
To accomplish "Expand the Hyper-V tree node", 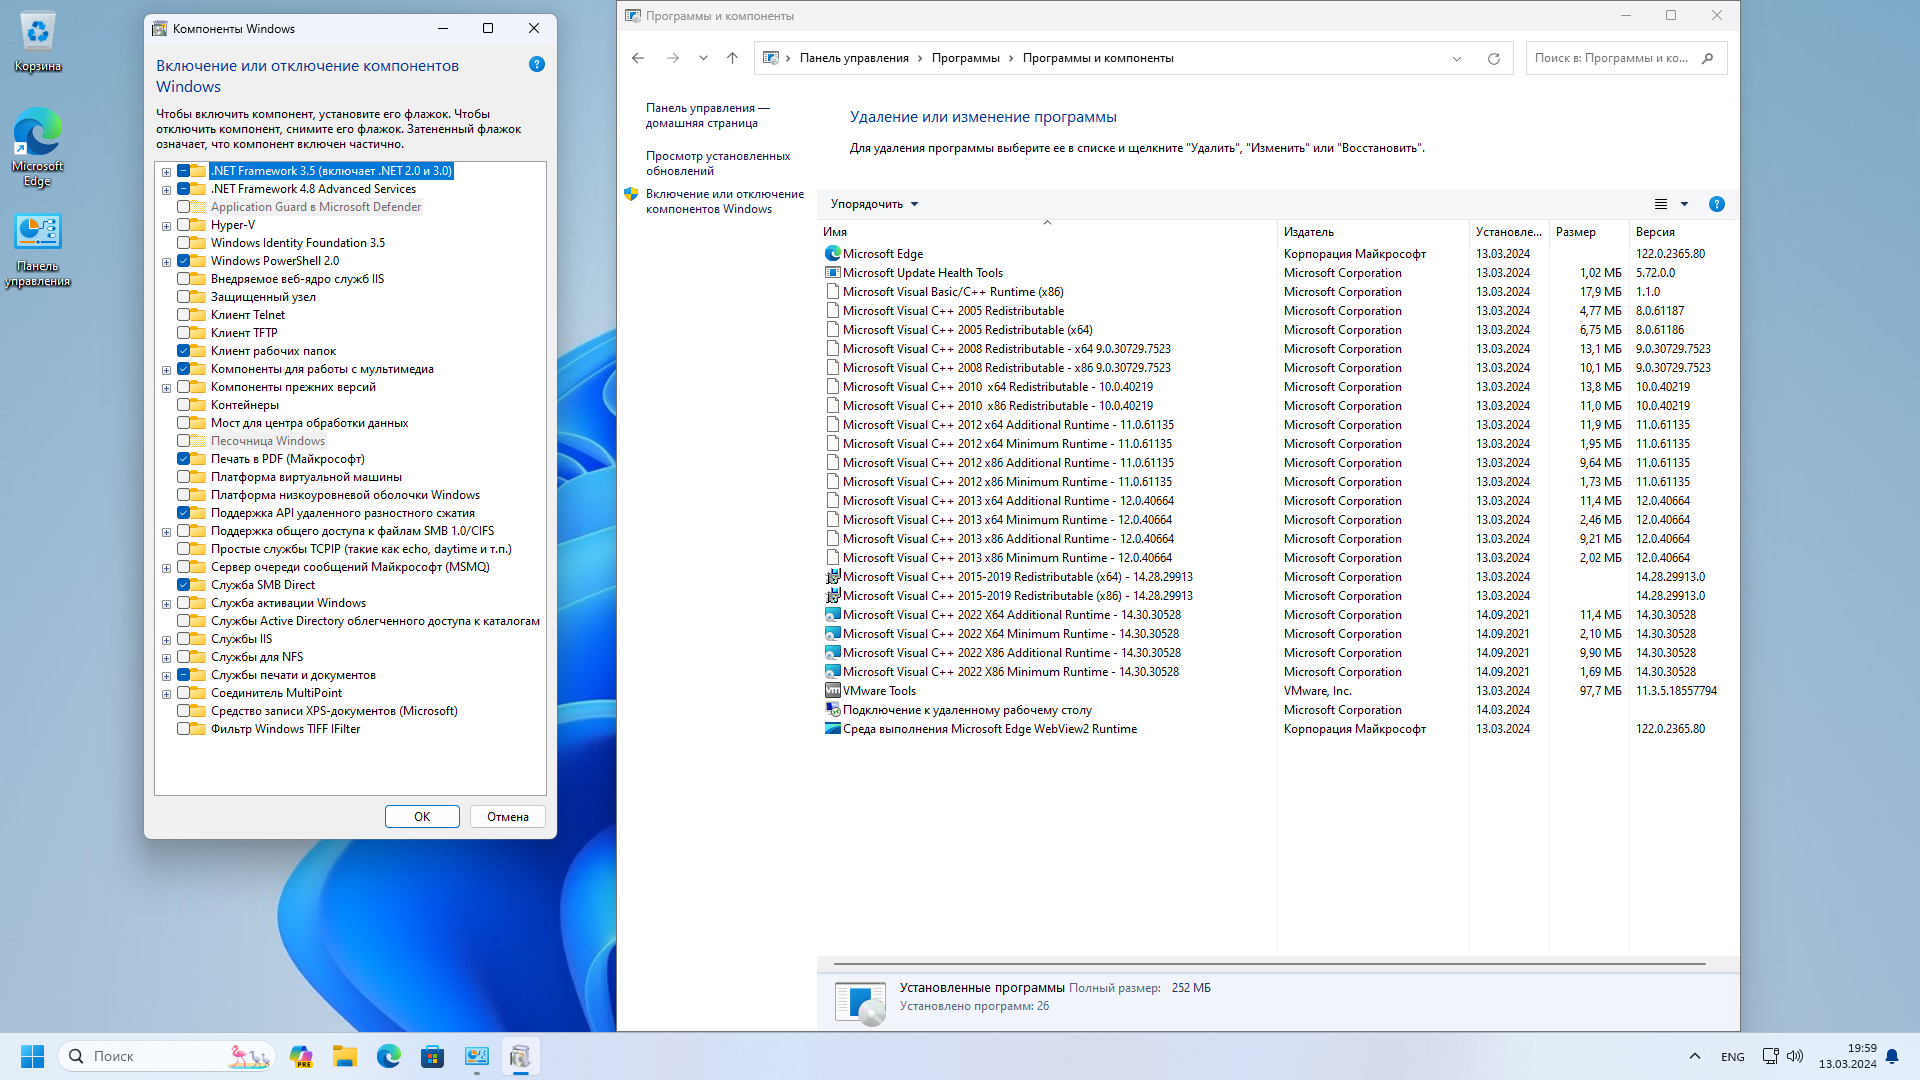I will tap(166, 226).
